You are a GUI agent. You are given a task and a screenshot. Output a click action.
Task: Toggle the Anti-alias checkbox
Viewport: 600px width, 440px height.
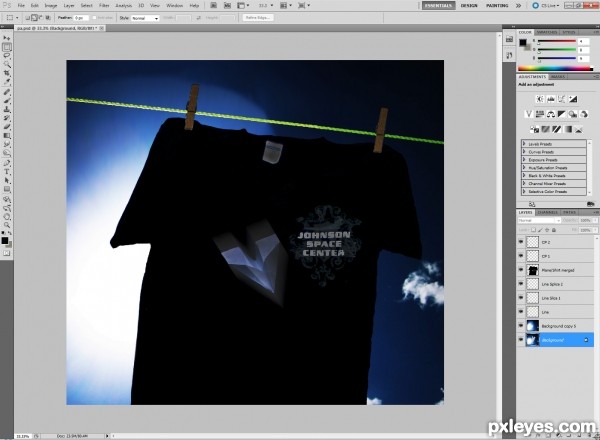pos(94,18)
